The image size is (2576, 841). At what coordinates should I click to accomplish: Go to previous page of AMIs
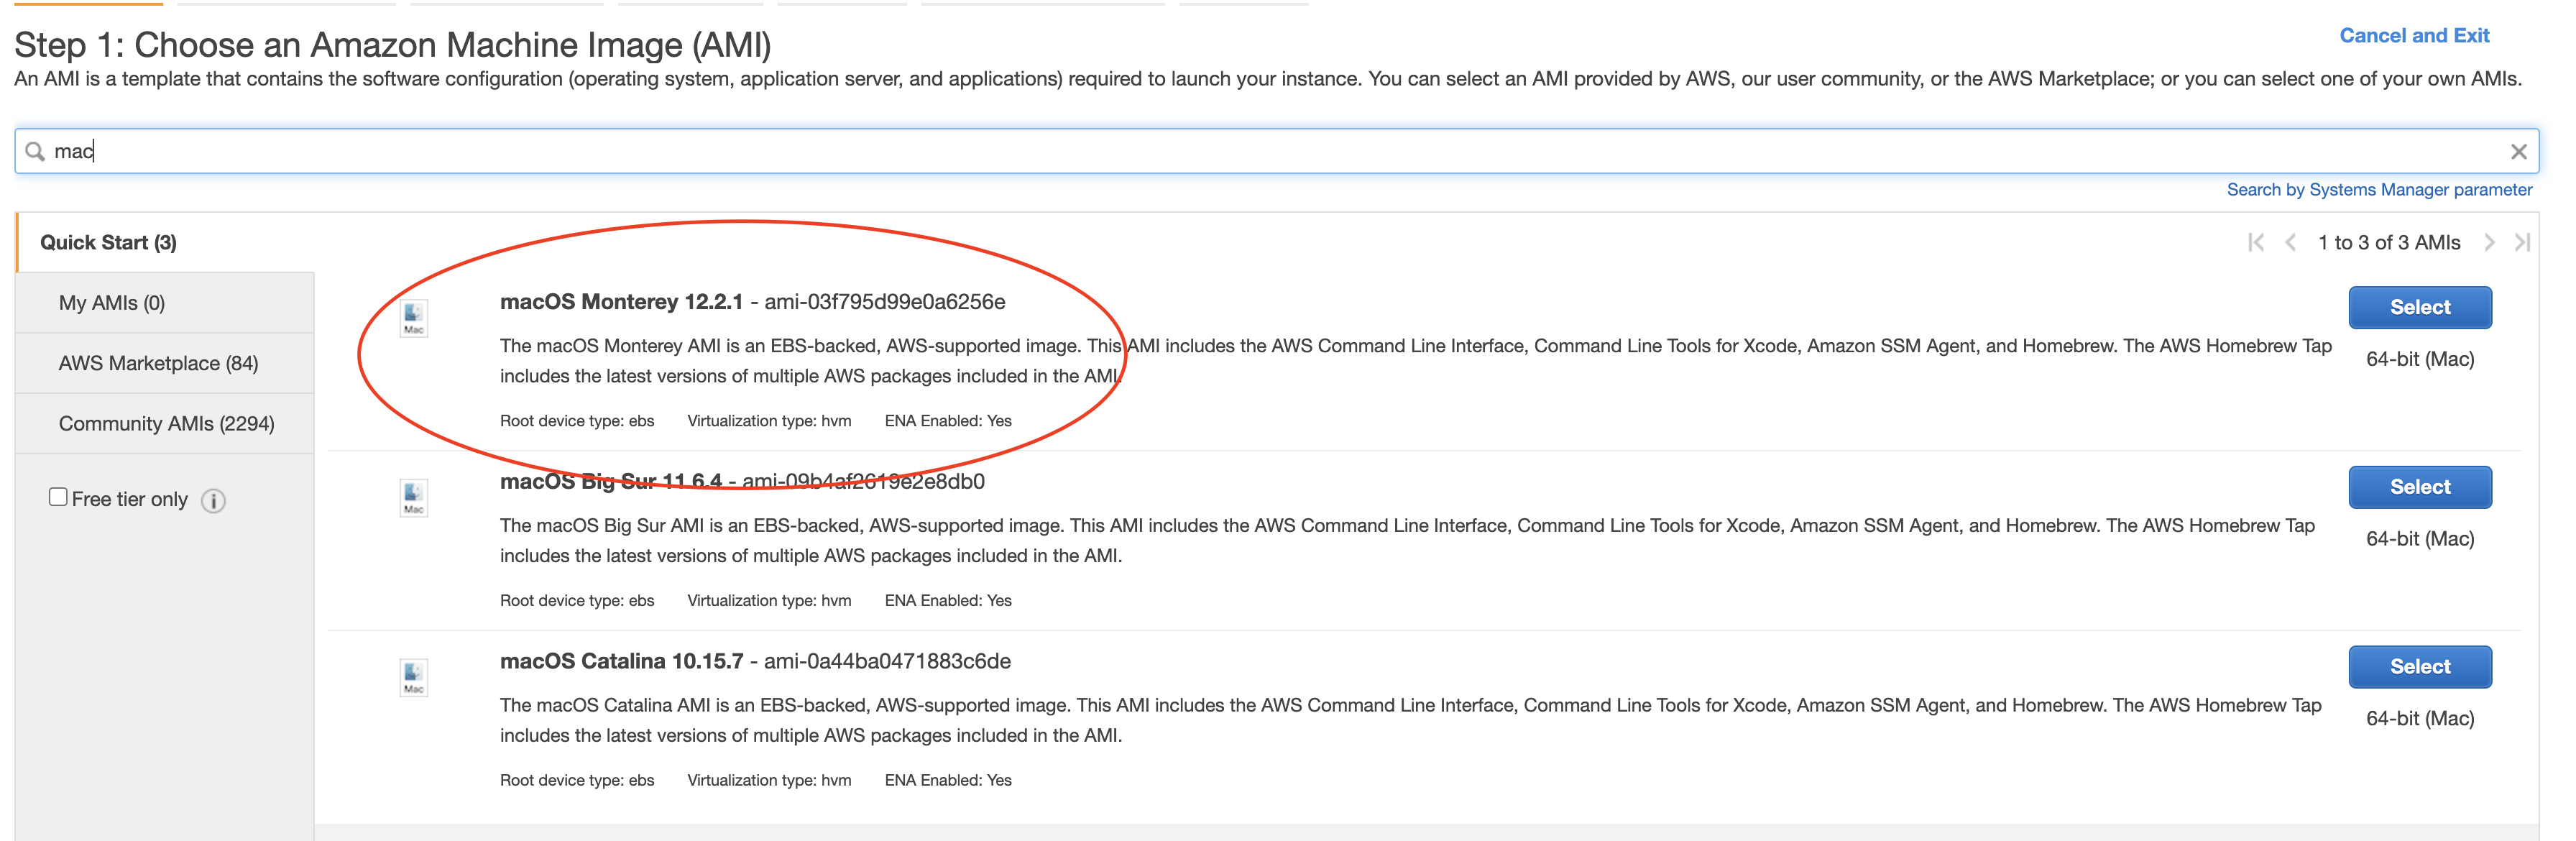click(x=2290, y=242)
